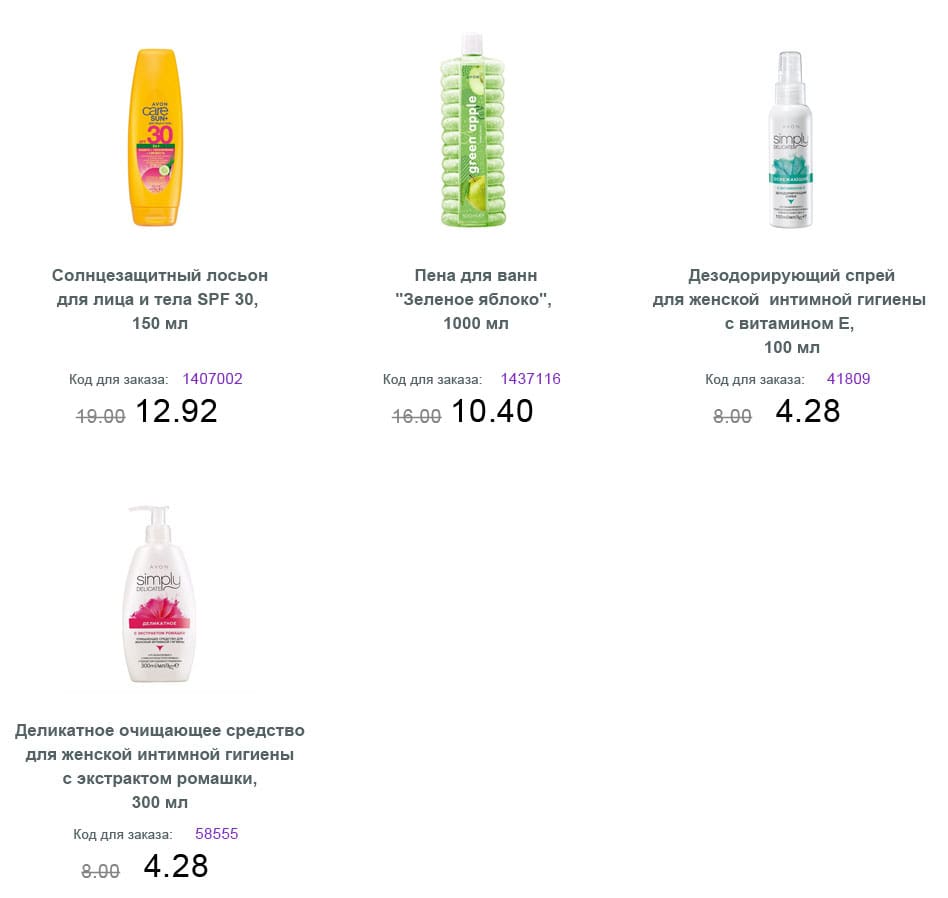Image resolution: width=948 pixels, height=898 pixels.
Task: Select the 10.40 sale price
Action: pyautogui.click(x=492, y=411)
